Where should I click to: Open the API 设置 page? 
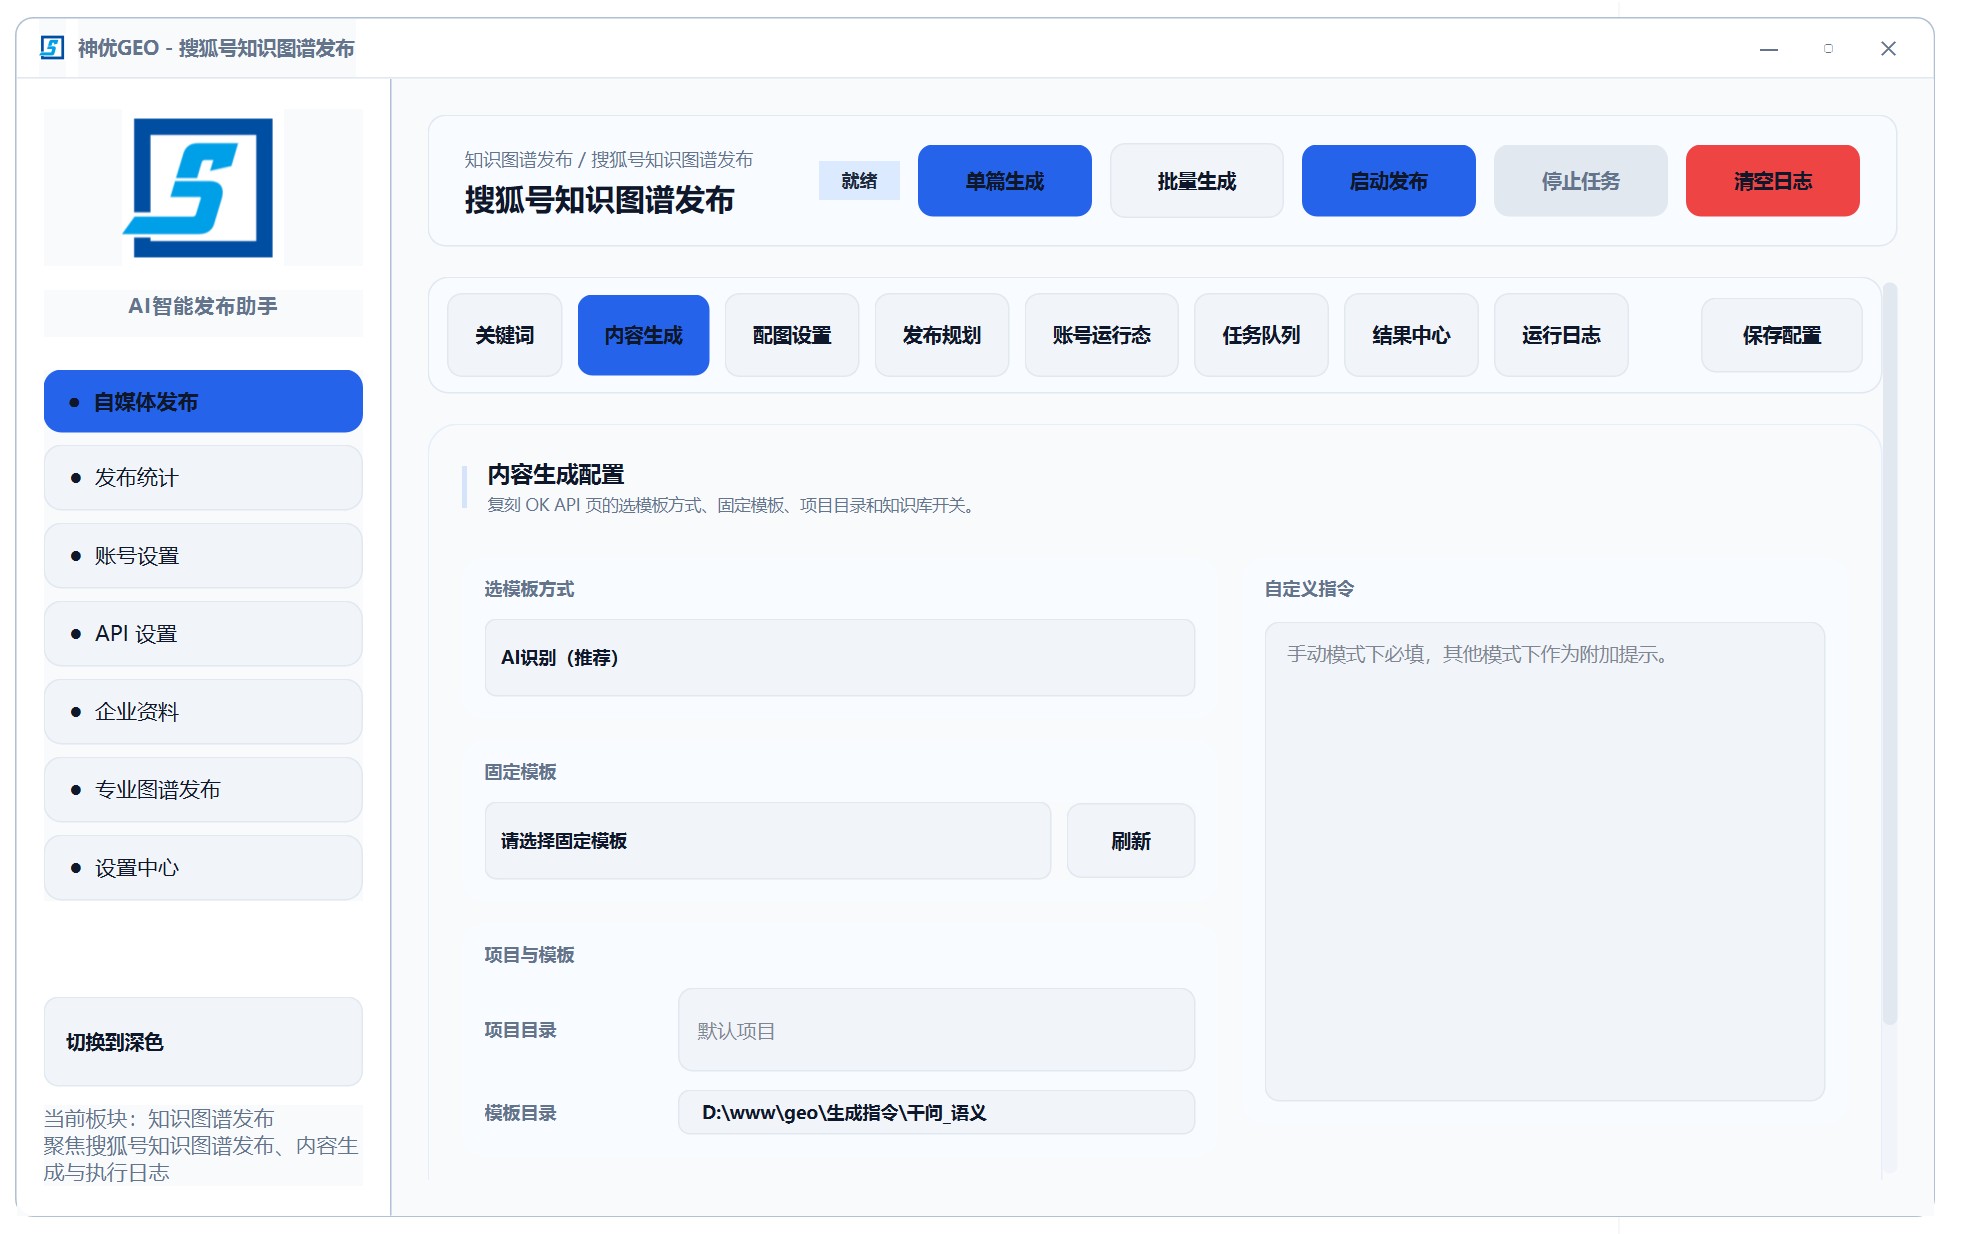203,633
